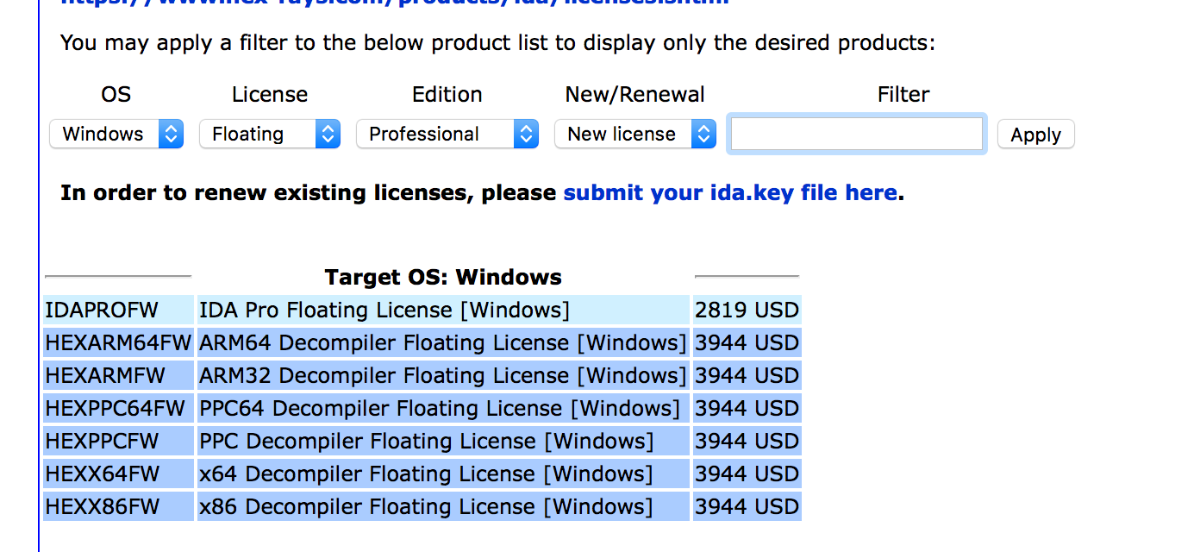Click the Apply button
The width and height of the screenshot is (1200, 552).
[x=1035, y=135]
